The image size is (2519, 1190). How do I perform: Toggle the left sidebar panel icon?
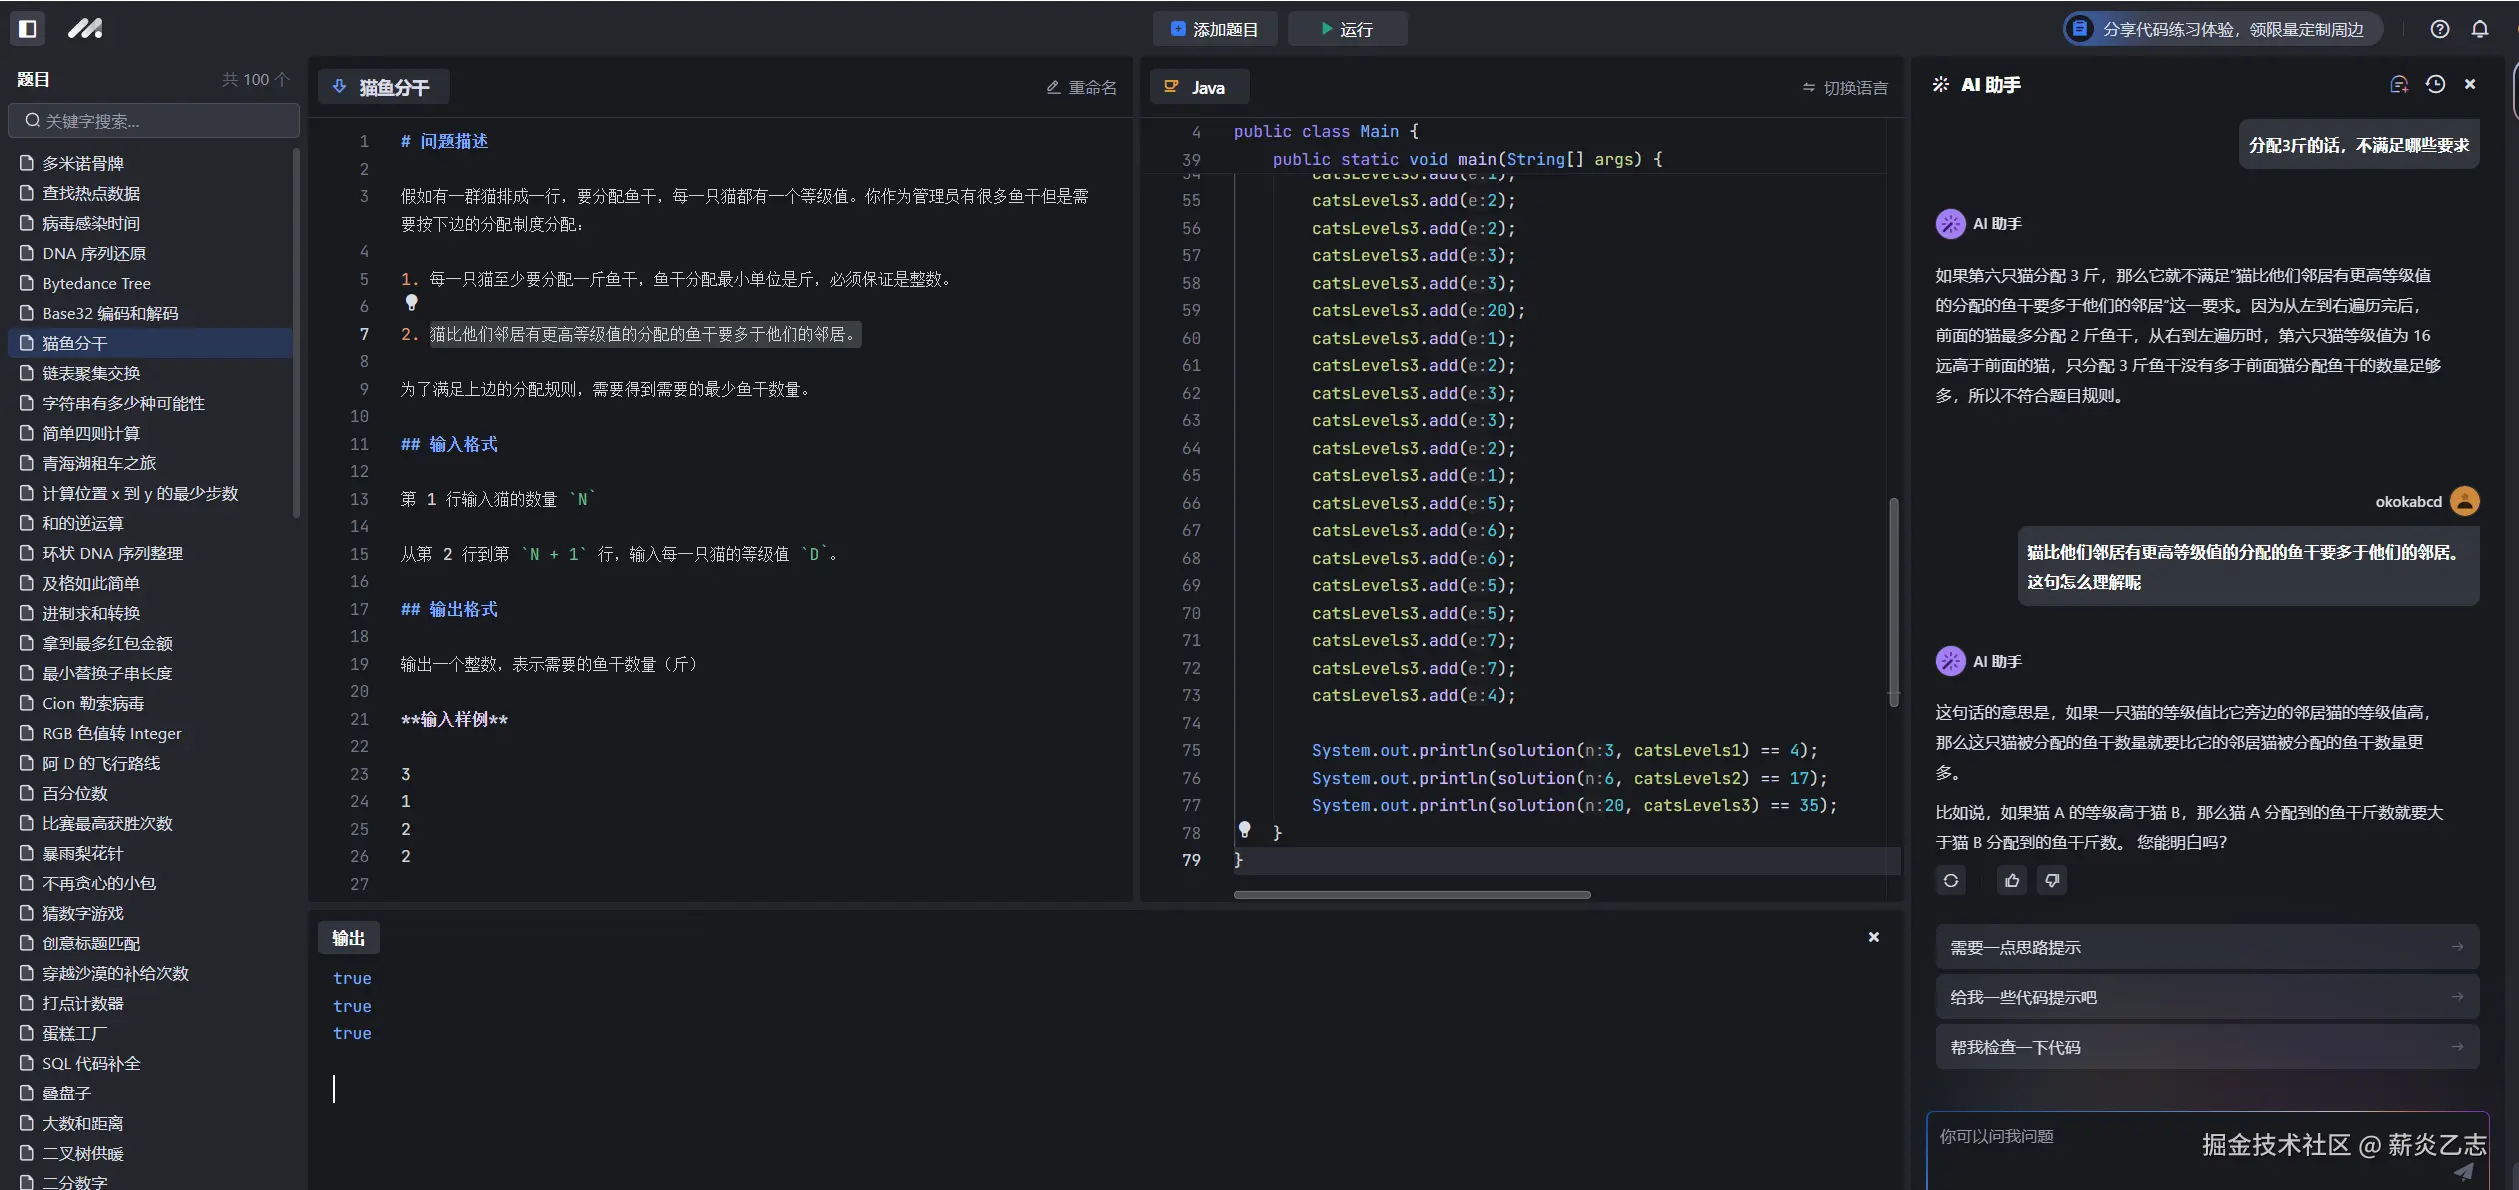click(x=28, y=29)
